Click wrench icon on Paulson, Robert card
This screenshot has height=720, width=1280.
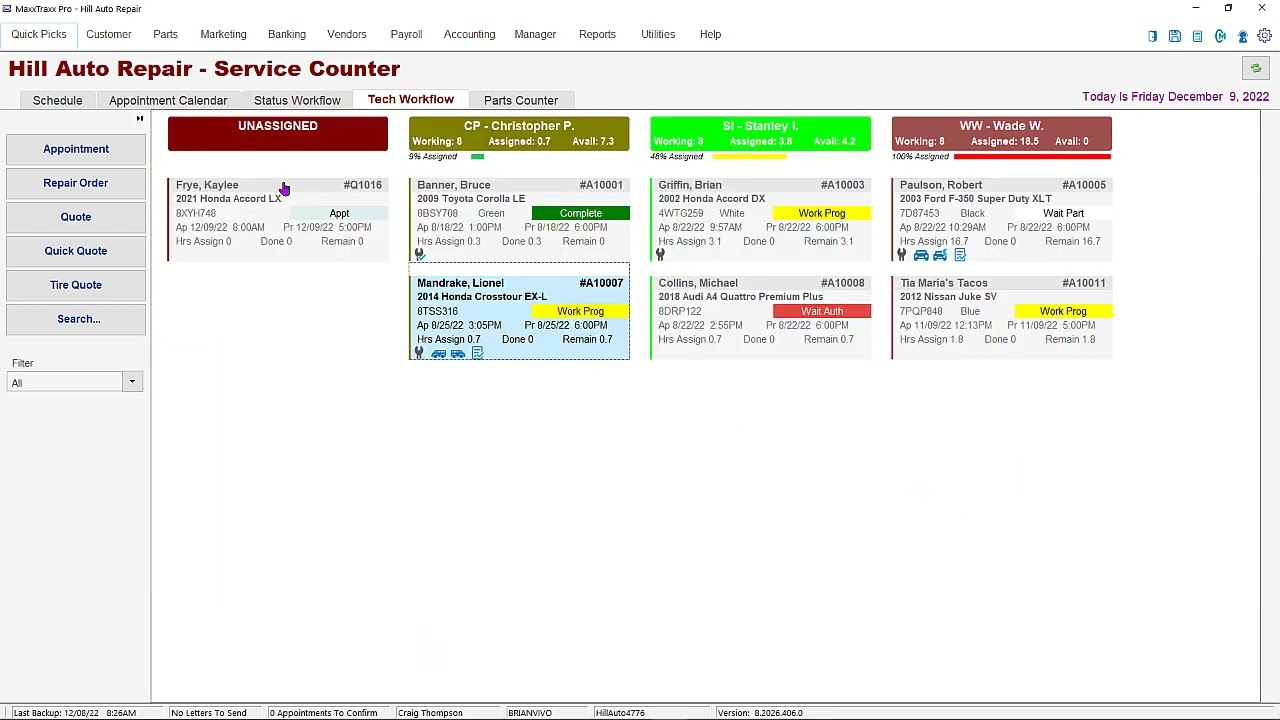pos(901,255)
